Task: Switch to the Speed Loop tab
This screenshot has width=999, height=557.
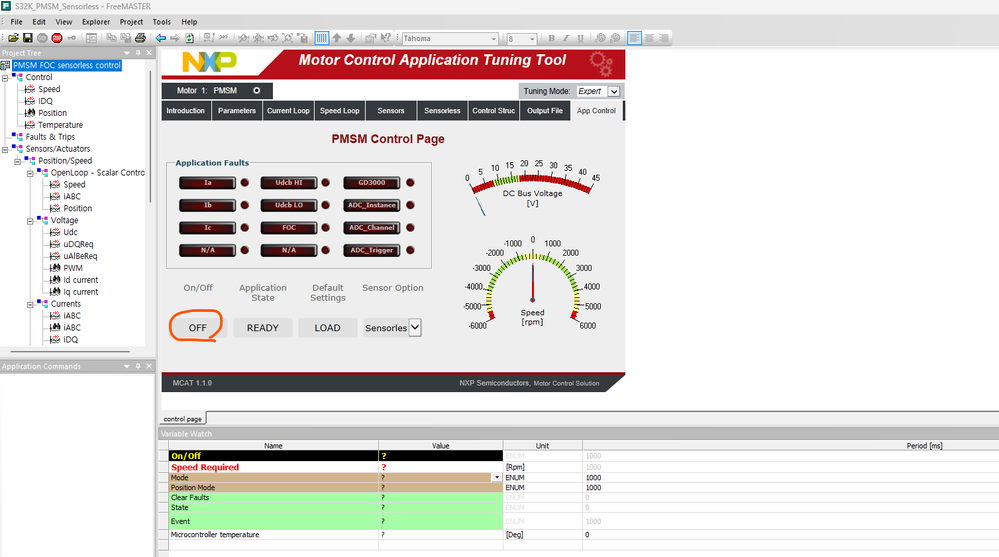Action: click(340, 110)
